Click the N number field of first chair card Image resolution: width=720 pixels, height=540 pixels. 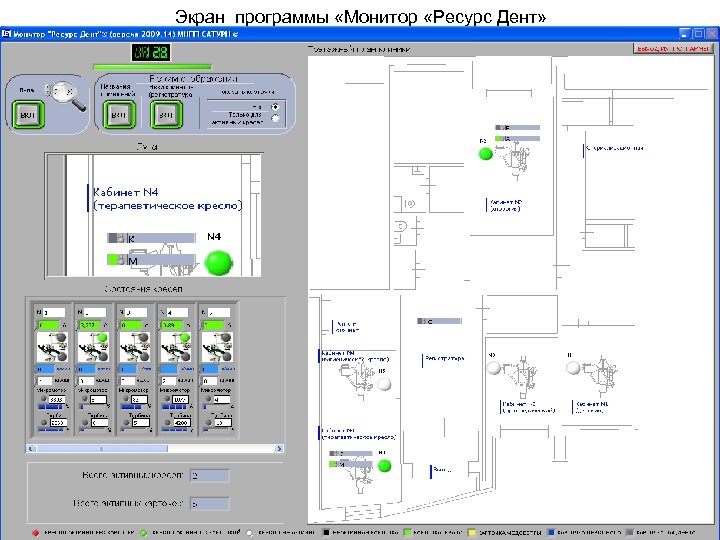point(54,312)
